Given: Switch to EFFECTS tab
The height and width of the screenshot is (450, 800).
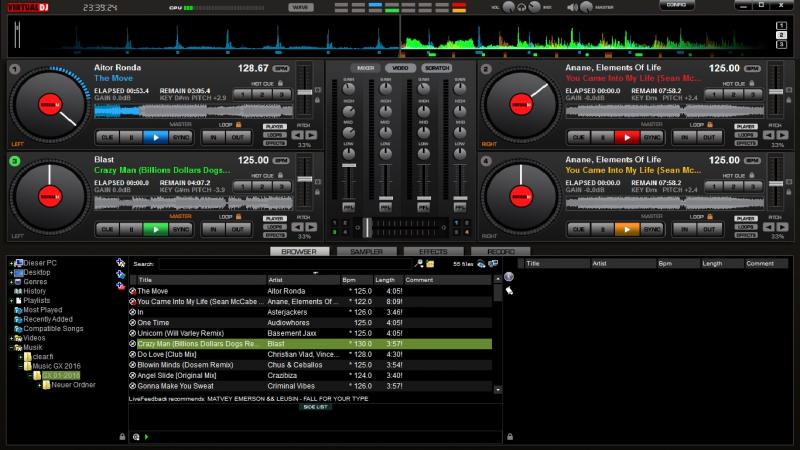Looking at the screenshot, I should (x=433, y=252).
